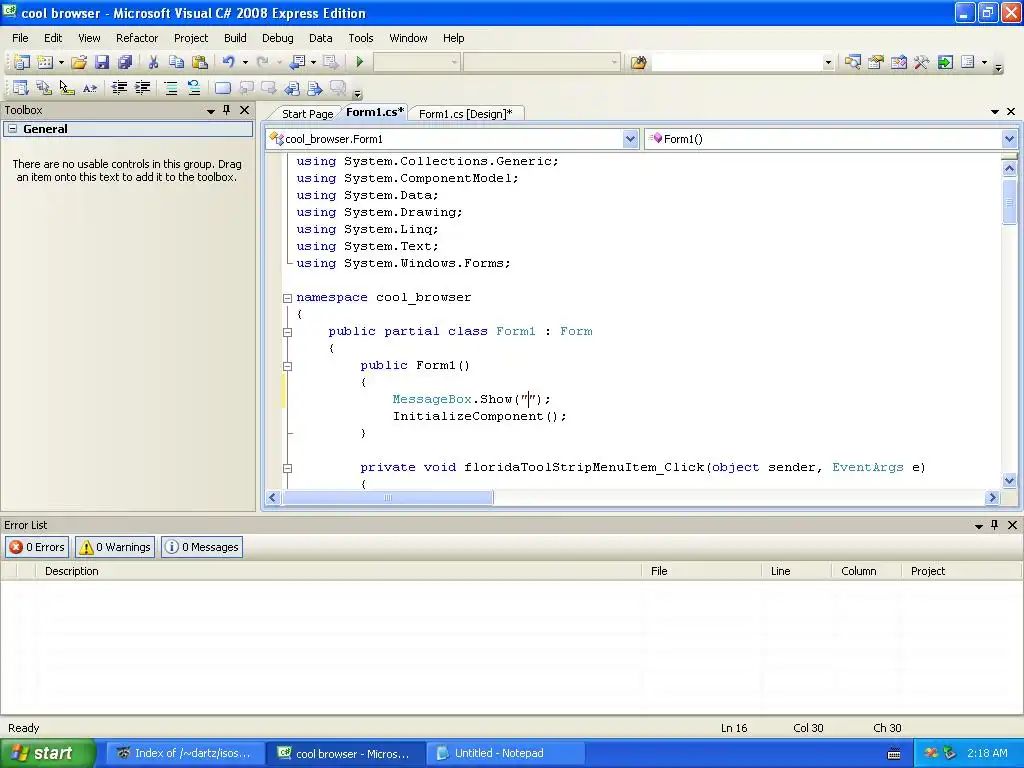Click the Save All icon
Screen dimensions: 1024x768
pyautogui.click(x=125, y=62)
